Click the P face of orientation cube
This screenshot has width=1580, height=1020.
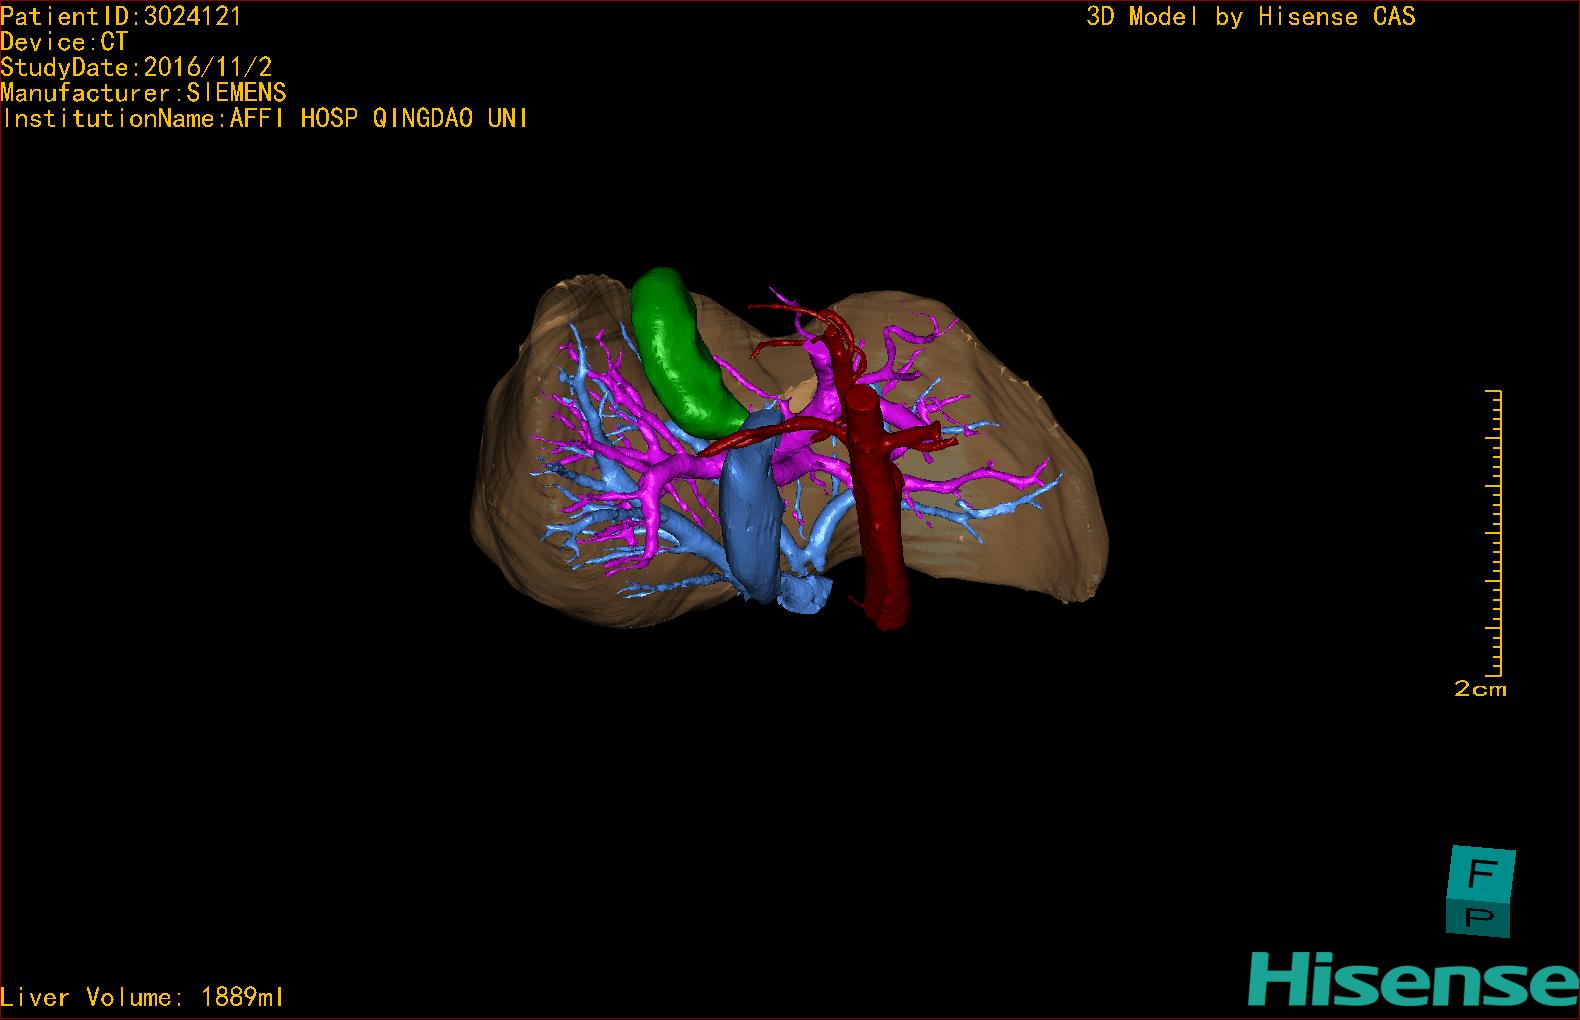1480,917
